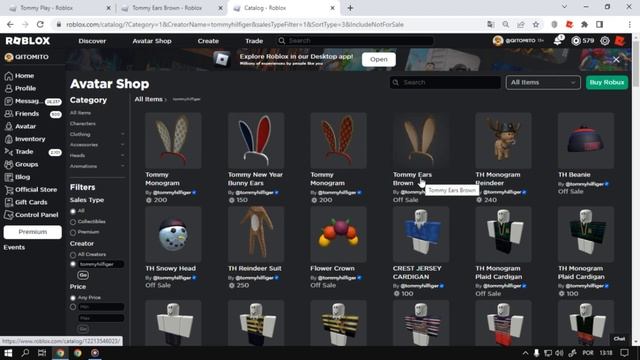Open the Home sidebar icon

pos(9,76)
